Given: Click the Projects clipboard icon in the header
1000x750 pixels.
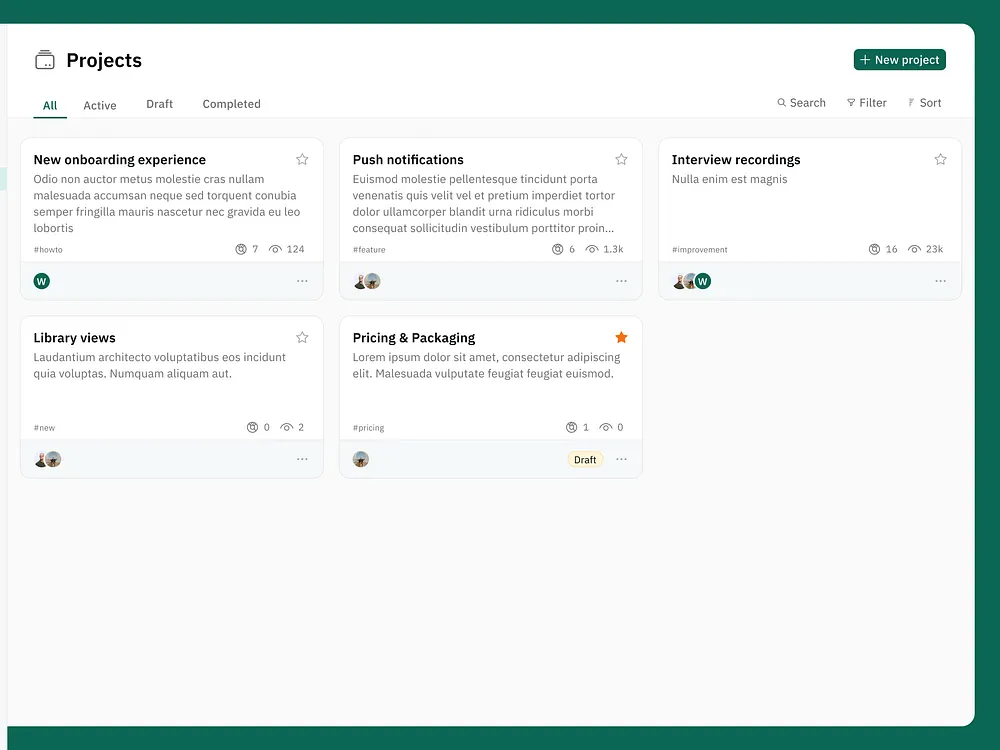Looking at the screenshot, I should [44, 59].
